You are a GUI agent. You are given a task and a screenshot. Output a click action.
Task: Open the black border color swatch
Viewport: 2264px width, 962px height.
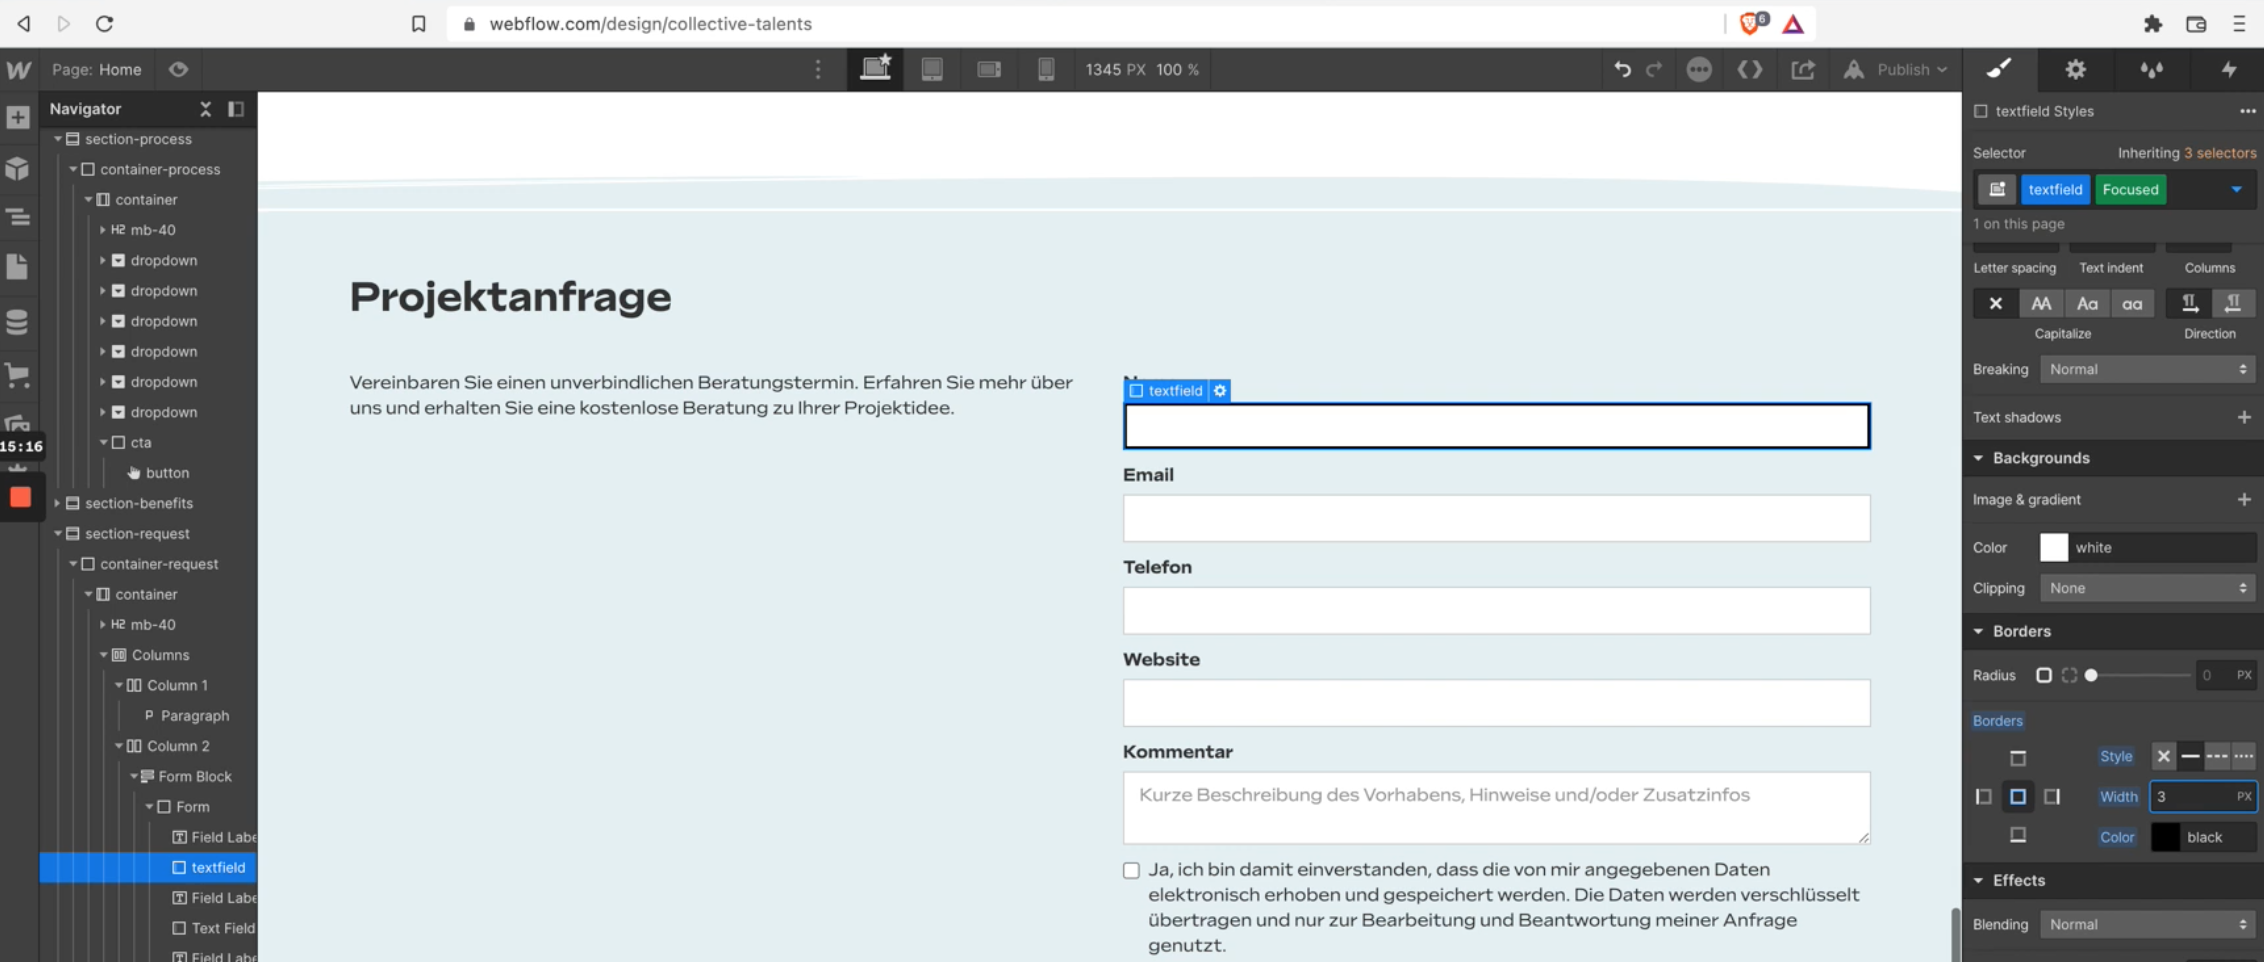point(2165,837)
